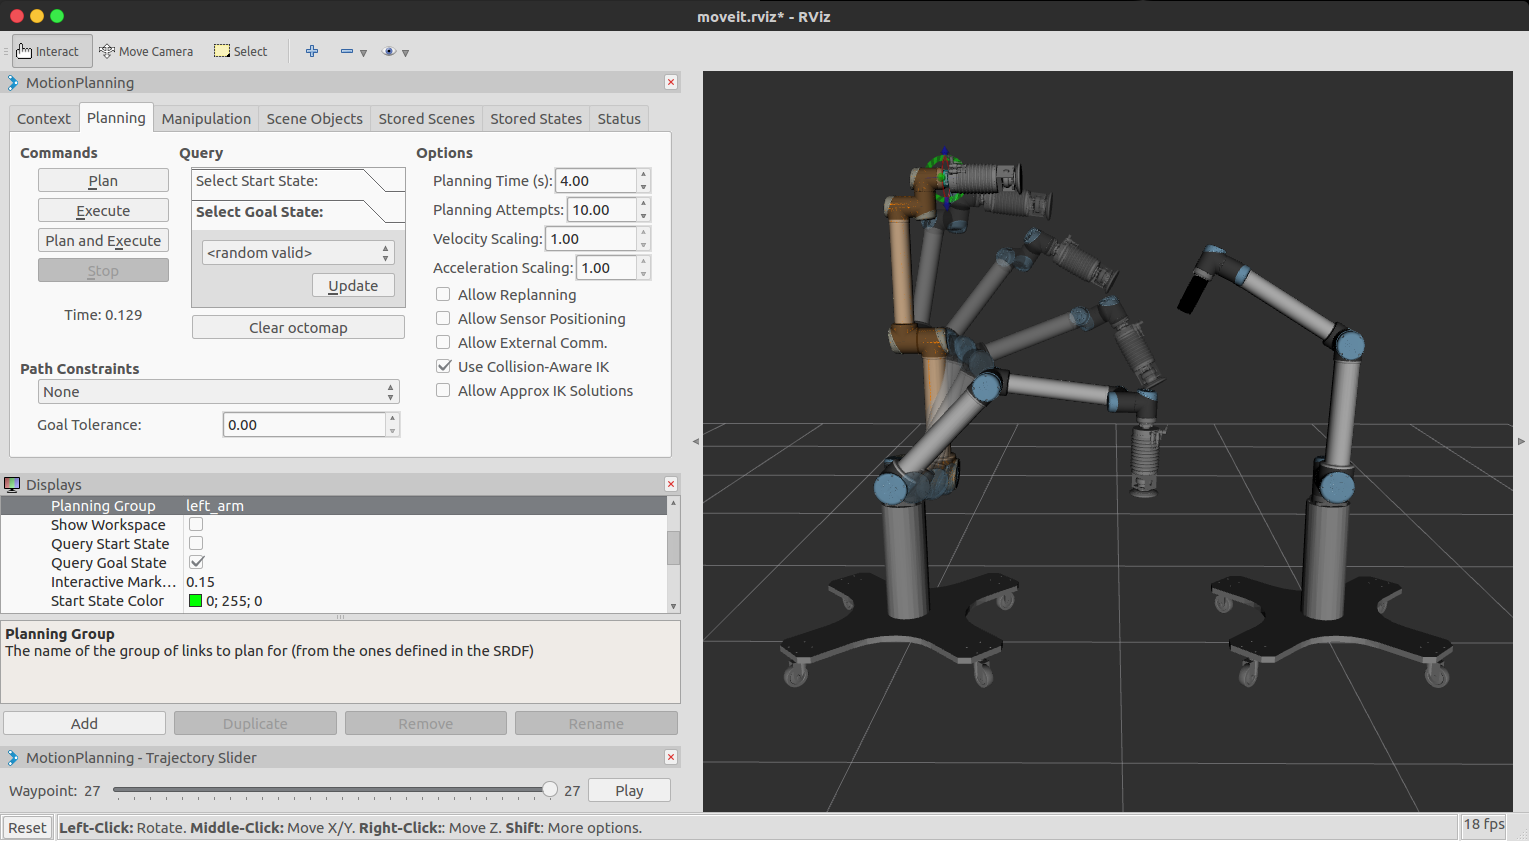Open the eye view options dropdown
Viewport: 1529px width, 841px height.
pyautogui.click(x=396, y=52)
